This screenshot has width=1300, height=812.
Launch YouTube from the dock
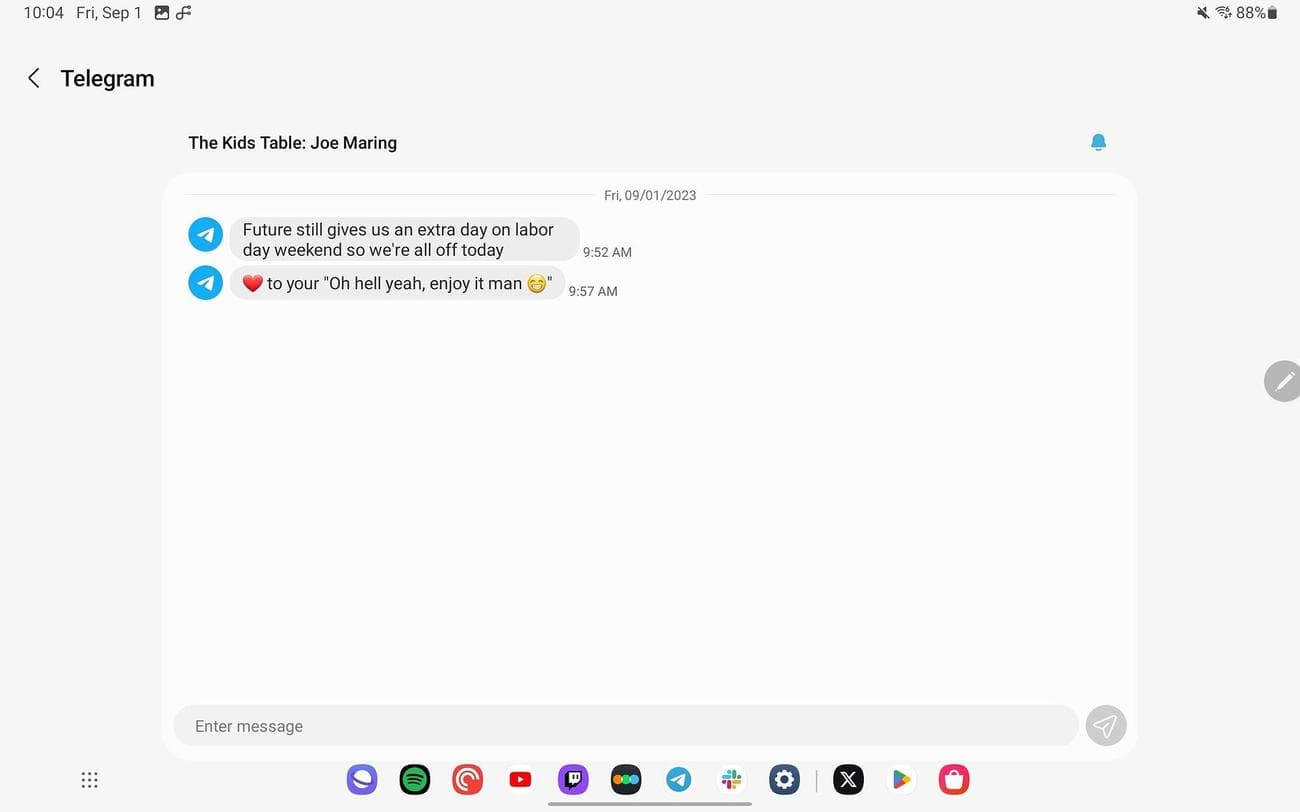[x=520, y=779]
